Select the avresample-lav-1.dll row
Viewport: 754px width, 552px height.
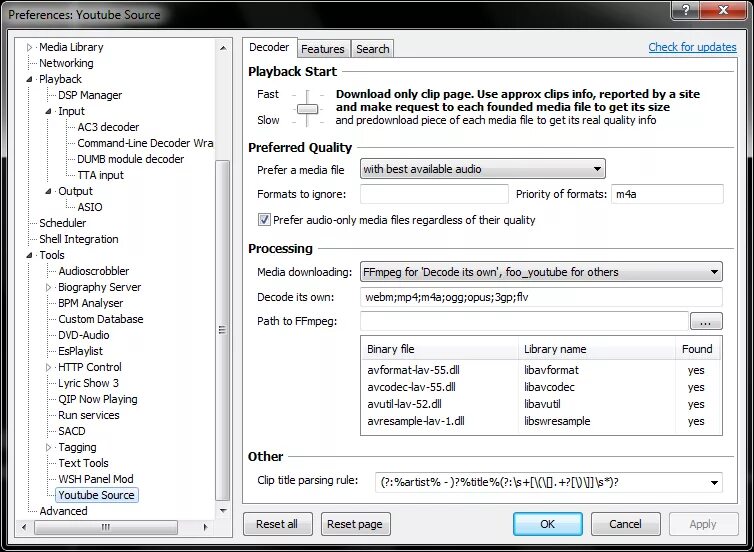click(x=541, y=421)
